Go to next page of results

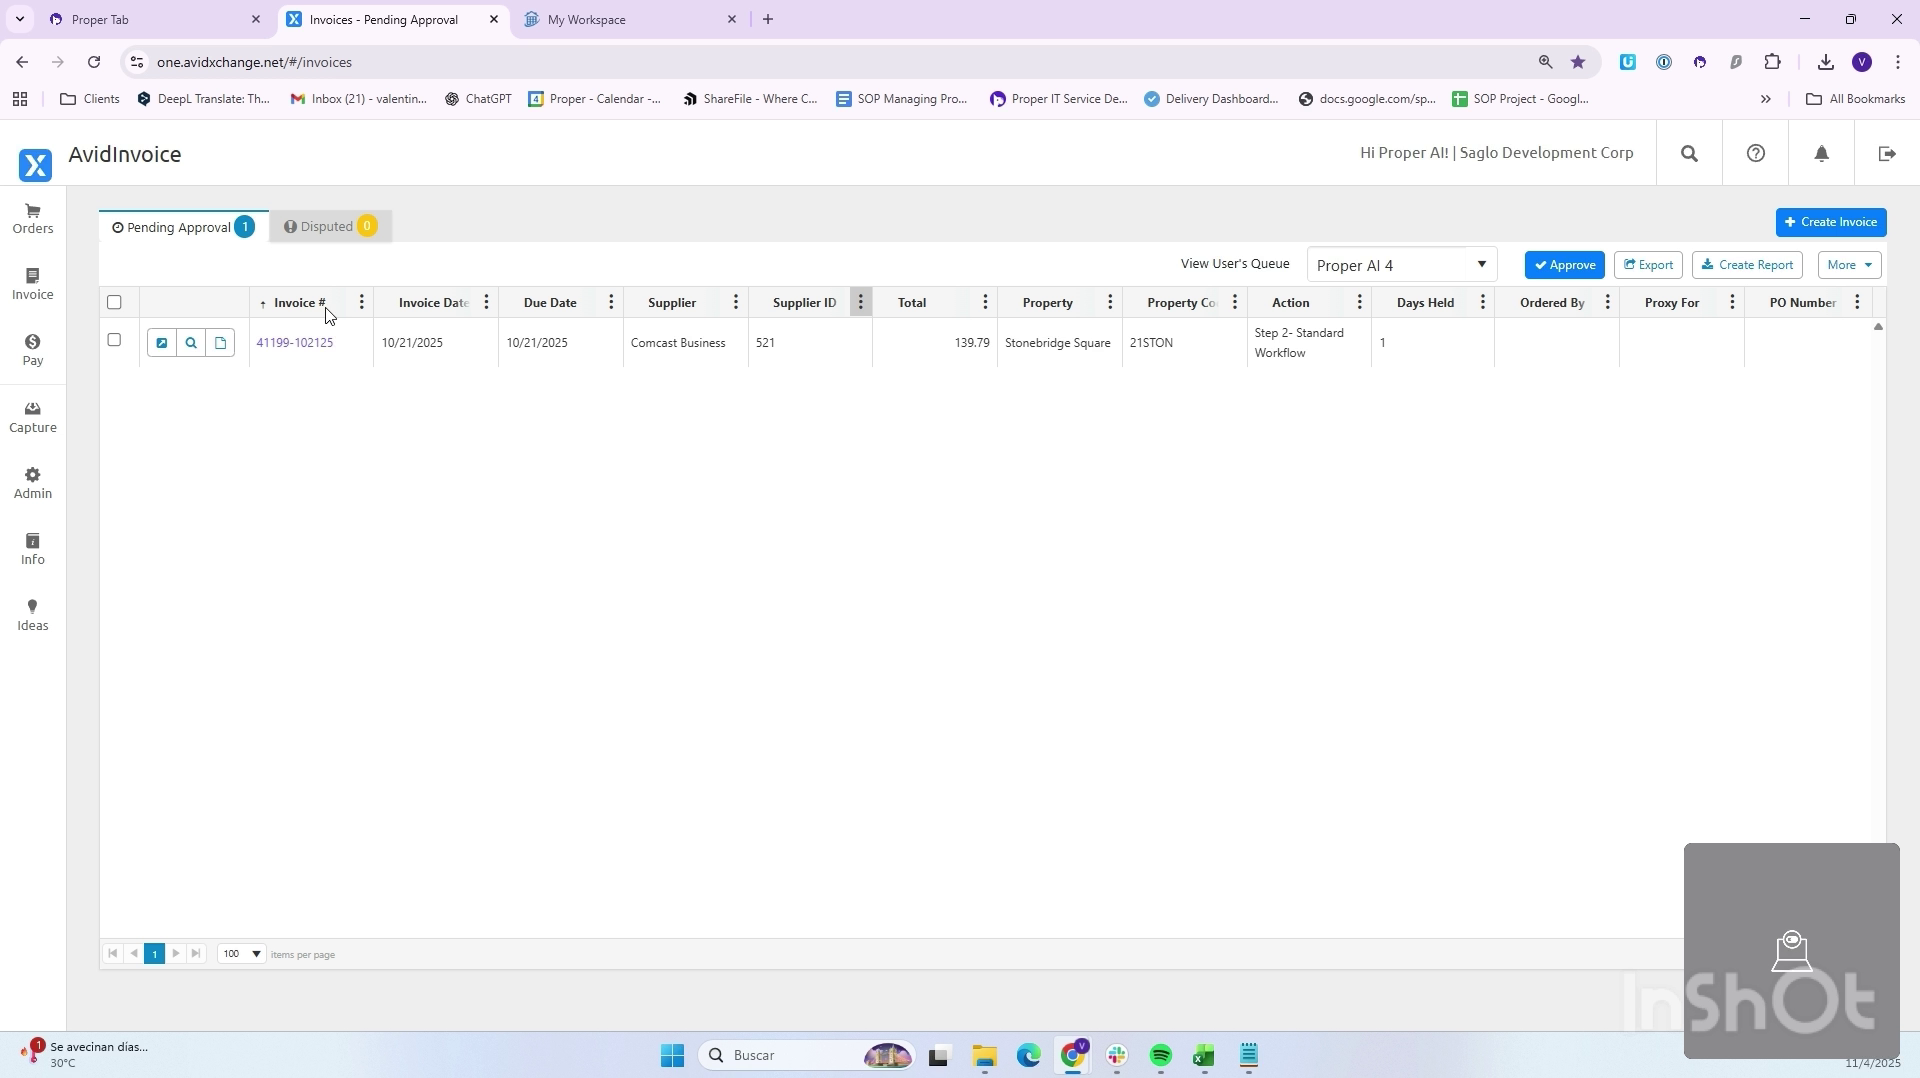(176, 954)
